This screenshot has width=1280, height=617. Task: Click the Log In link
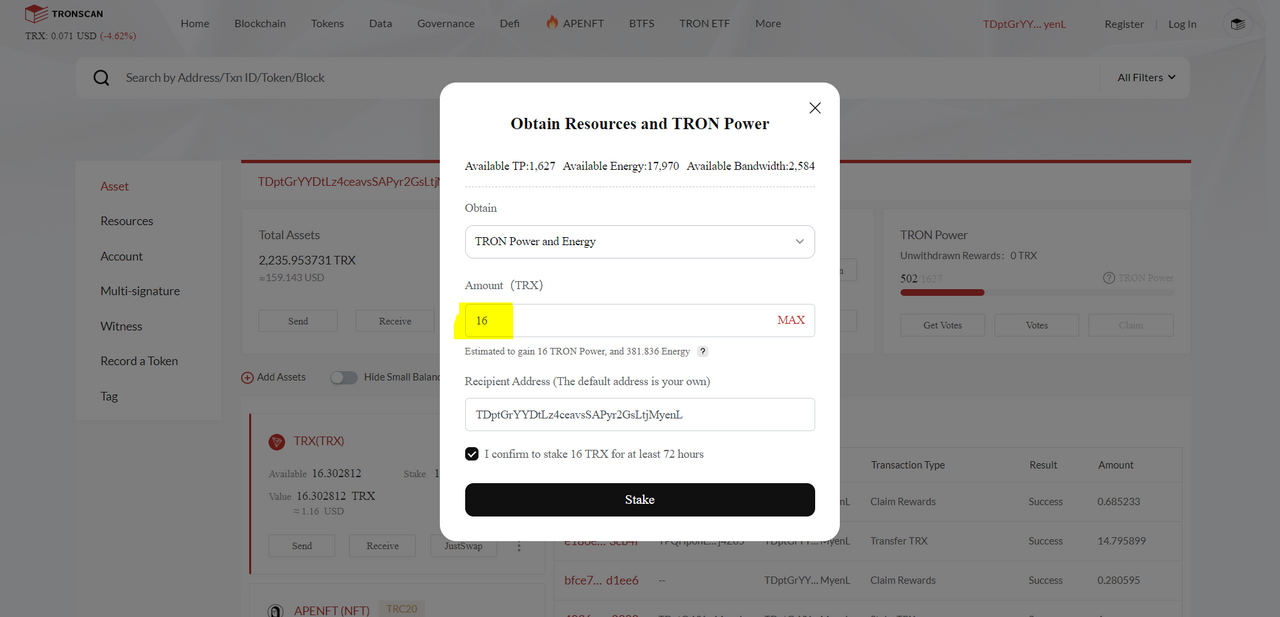(1182, 24)
